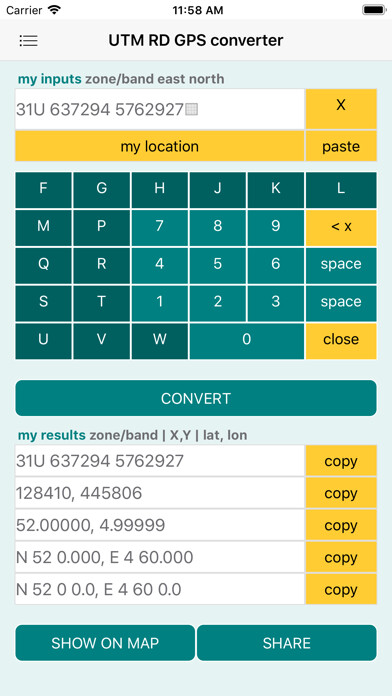Tap the keypad icon in input field
Image resolution: width=392 pixels, height=696 pixels.
(192, 109)
